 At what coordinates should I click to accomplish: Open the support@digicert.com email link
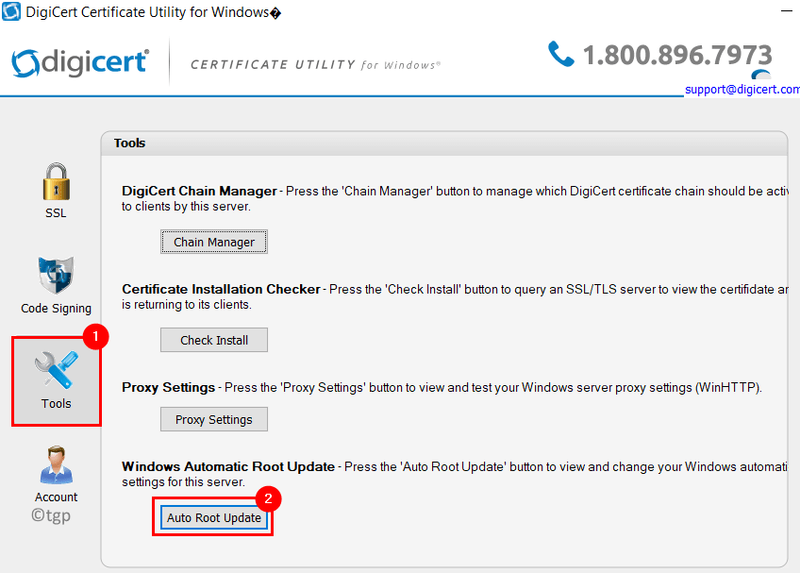742,89
